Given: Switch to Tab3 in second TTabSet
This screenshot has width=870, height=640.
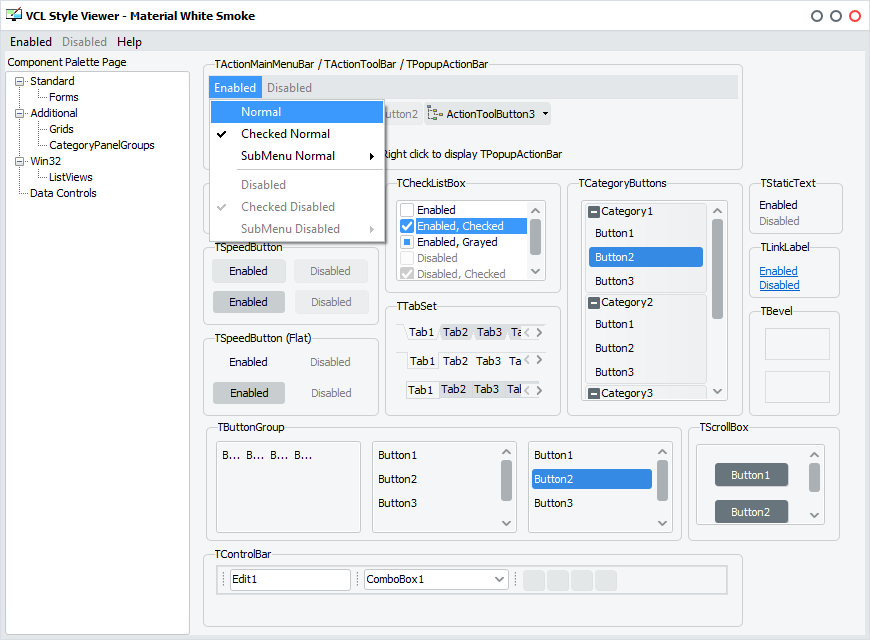Looking at the screenshot, I should click(x=488, y=361).
